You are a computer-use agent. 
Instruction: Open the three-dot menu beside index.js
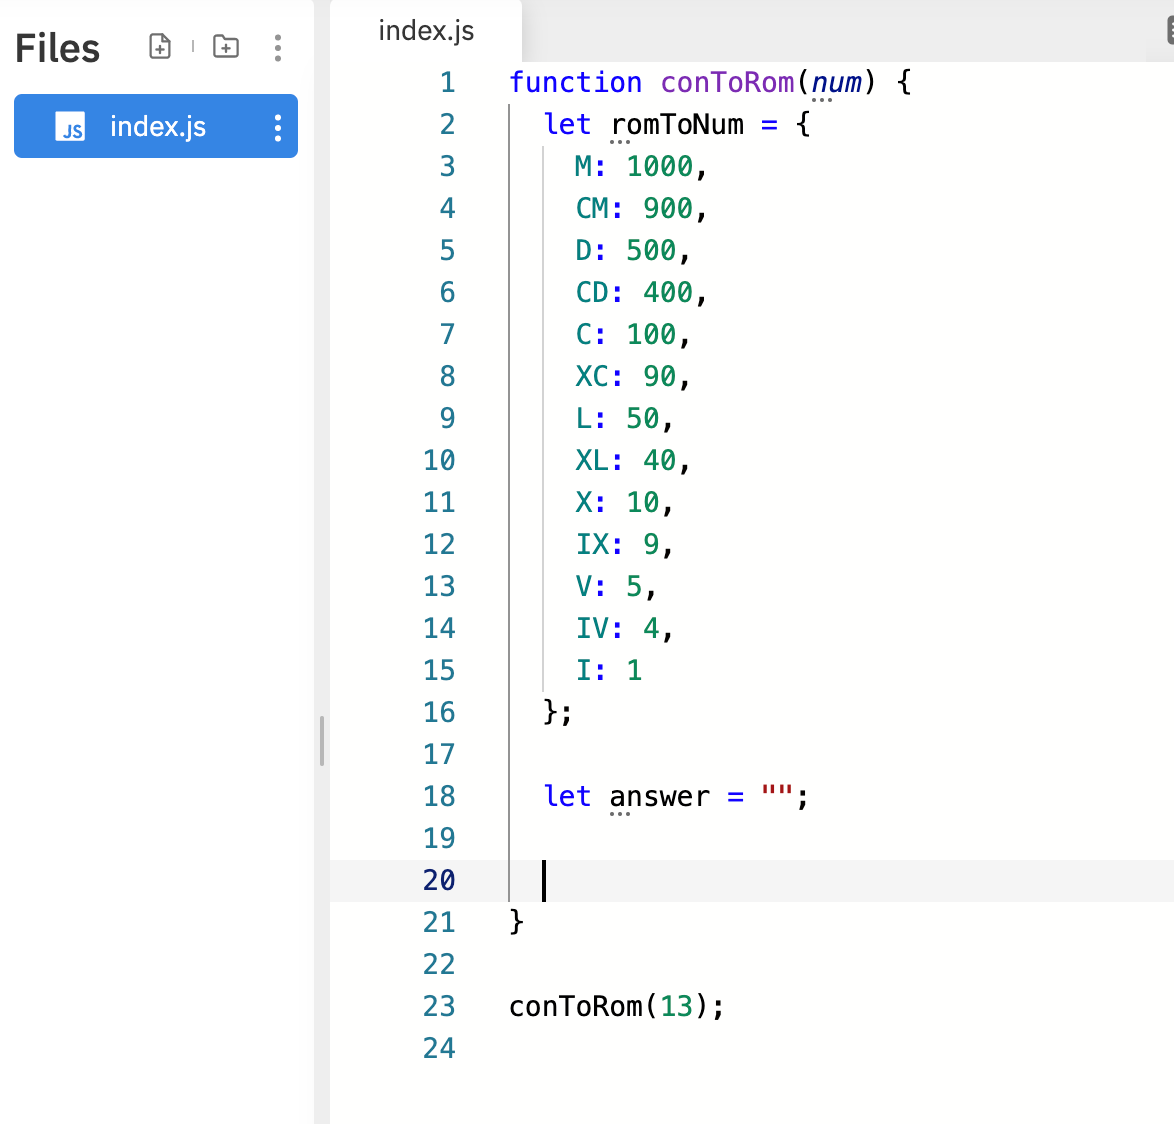coord(277,126)
